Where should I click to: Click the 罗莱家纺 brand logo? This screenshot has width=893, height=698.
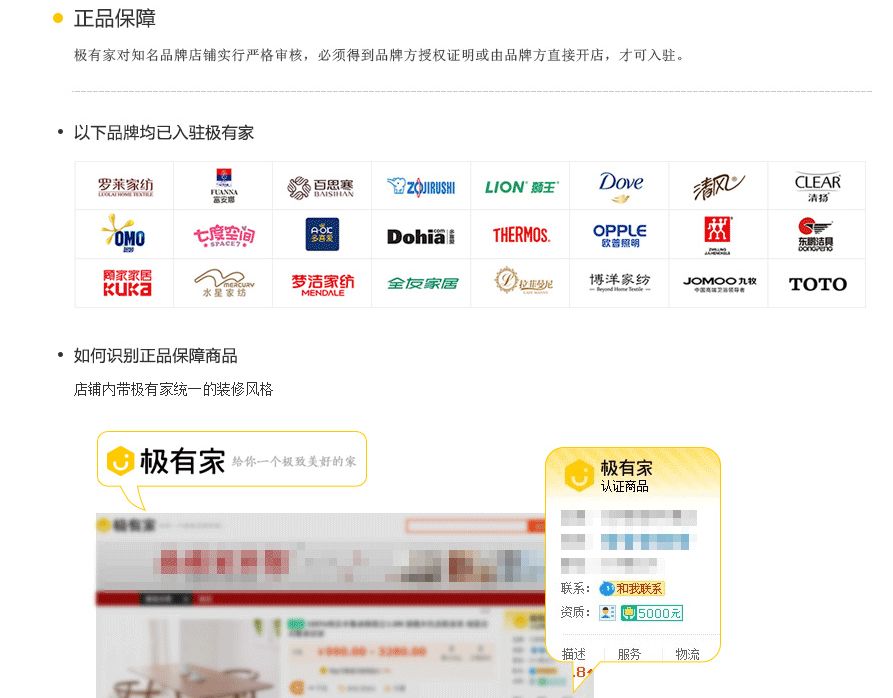[125, 187]
